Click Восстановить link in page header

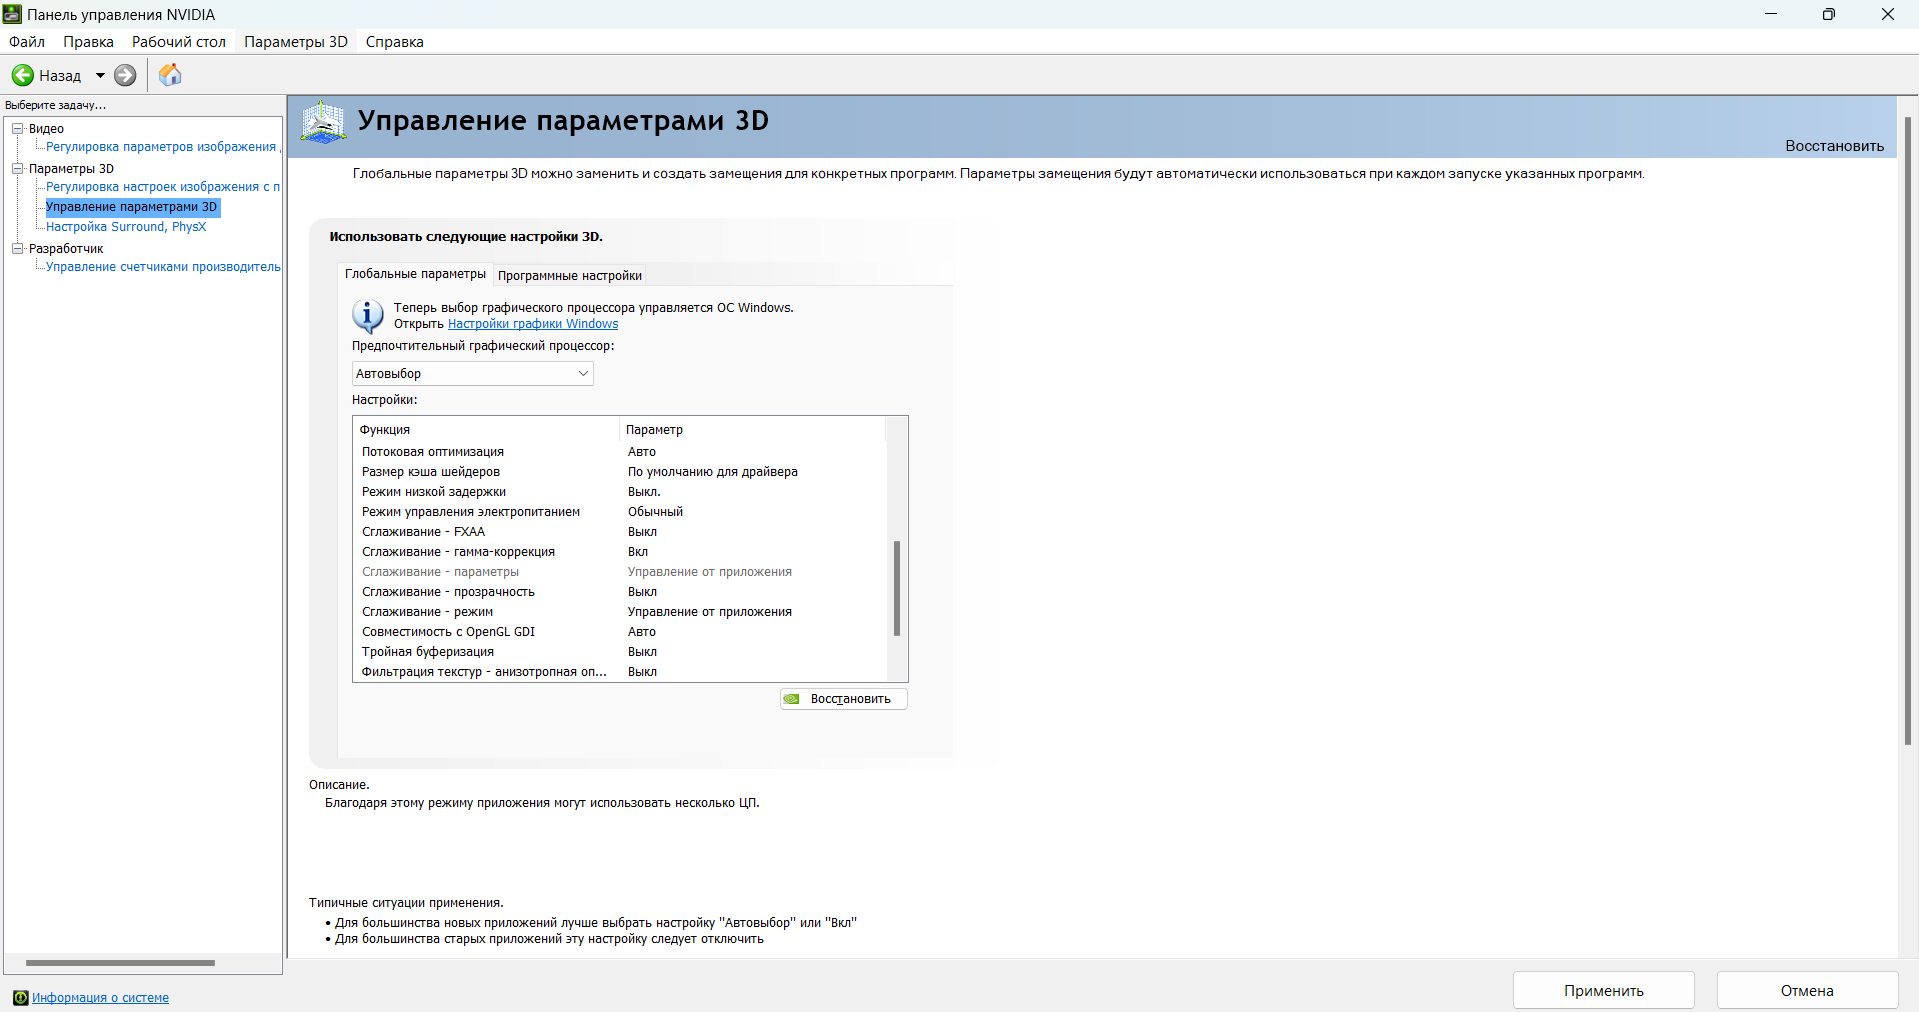[x=1834, y=146]
